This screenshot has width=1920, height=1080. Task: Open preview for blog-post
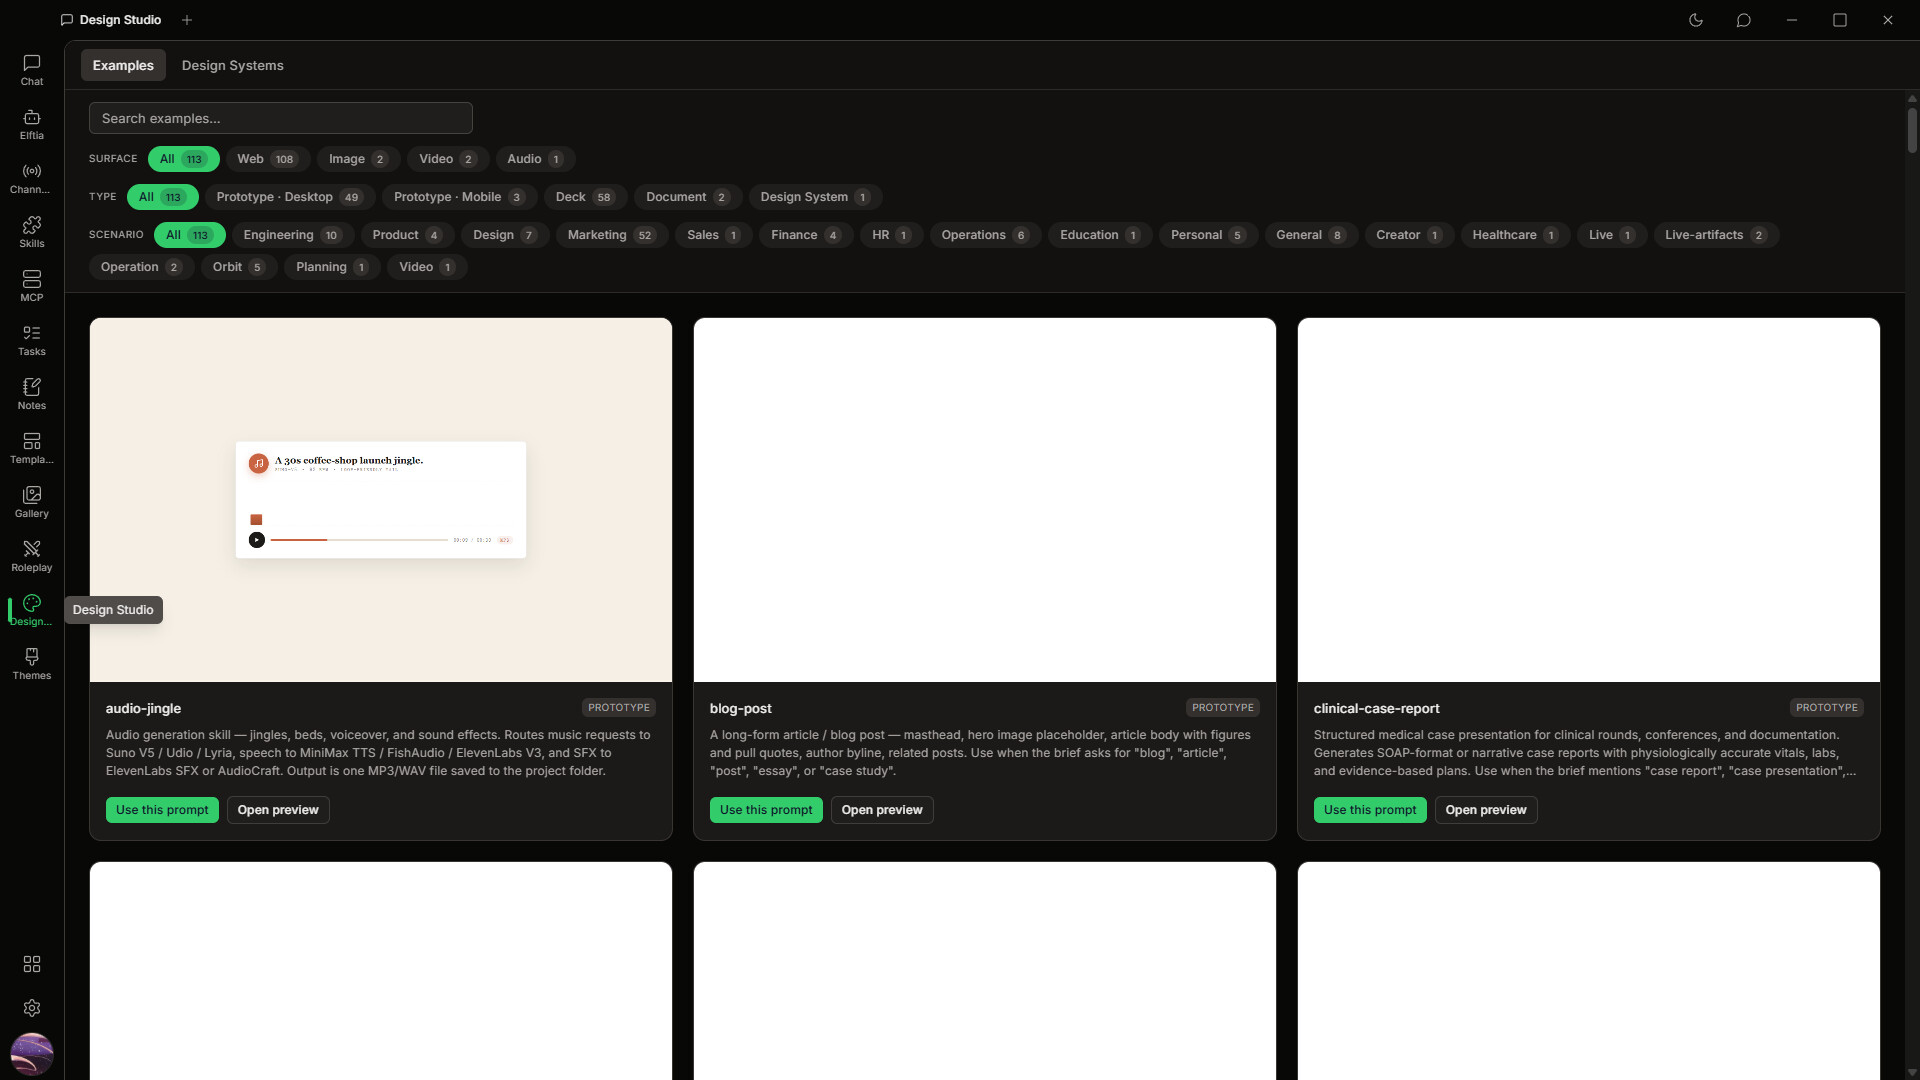click(x=882, y=810)
